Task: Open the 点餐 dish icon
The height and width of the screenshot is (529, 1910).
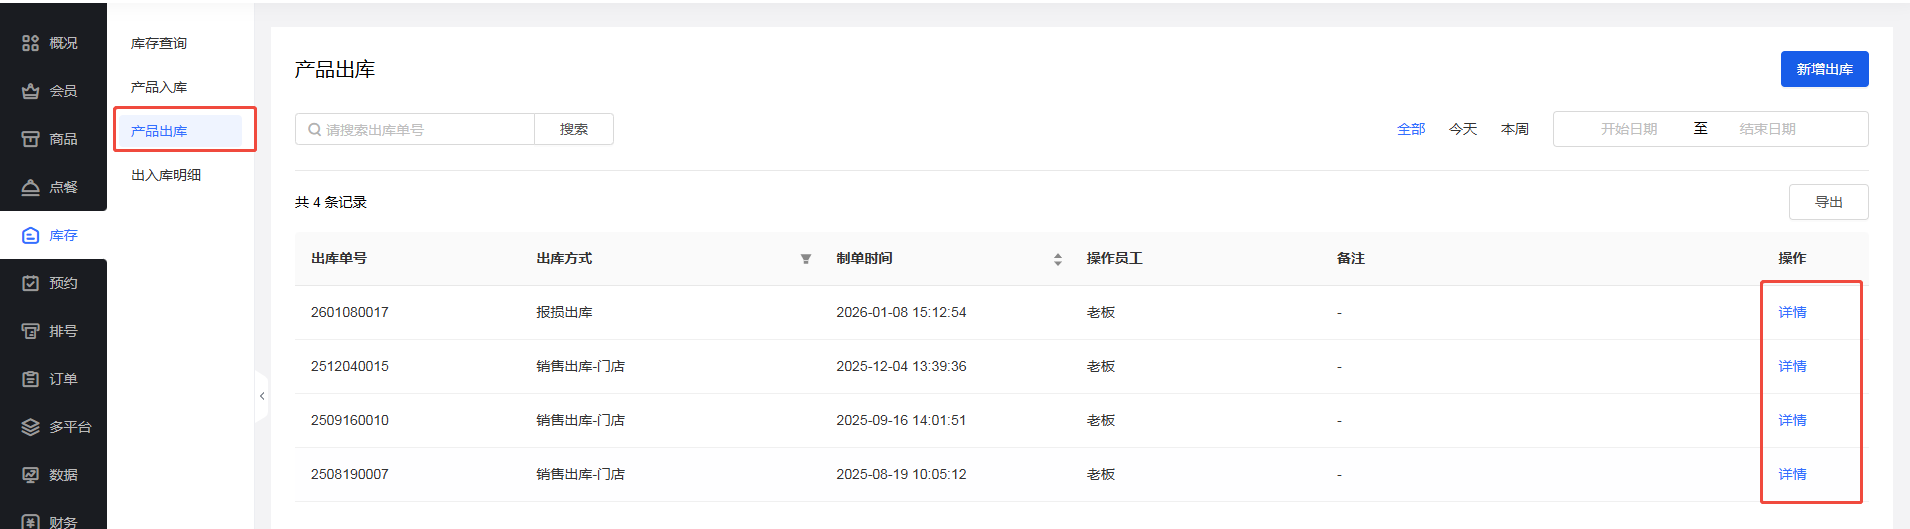Action: 31,187
